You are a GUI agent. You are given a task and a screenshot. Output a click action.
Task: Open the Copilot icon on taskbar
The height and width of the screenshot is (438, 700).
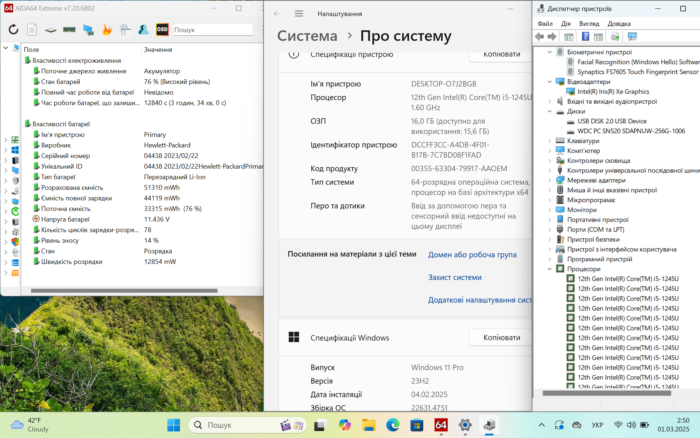click(344, 425)
